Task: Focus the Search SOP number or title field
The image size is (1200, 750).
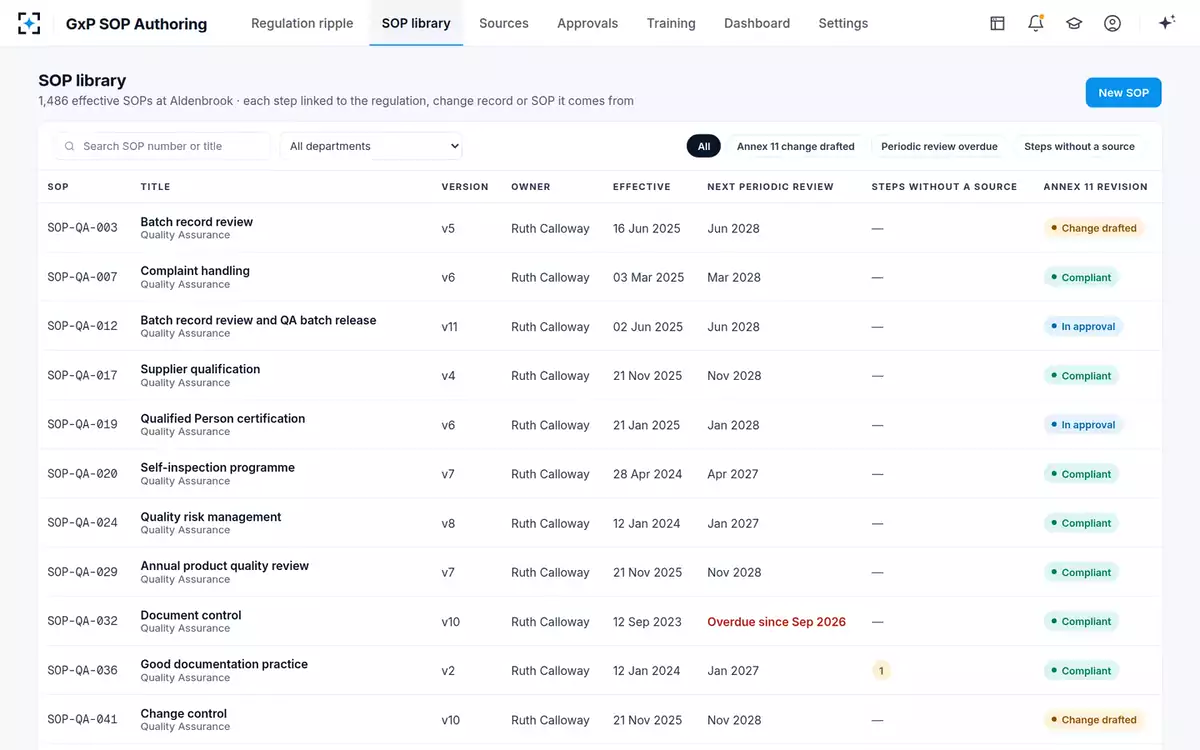Action: (x=162, y=146)
